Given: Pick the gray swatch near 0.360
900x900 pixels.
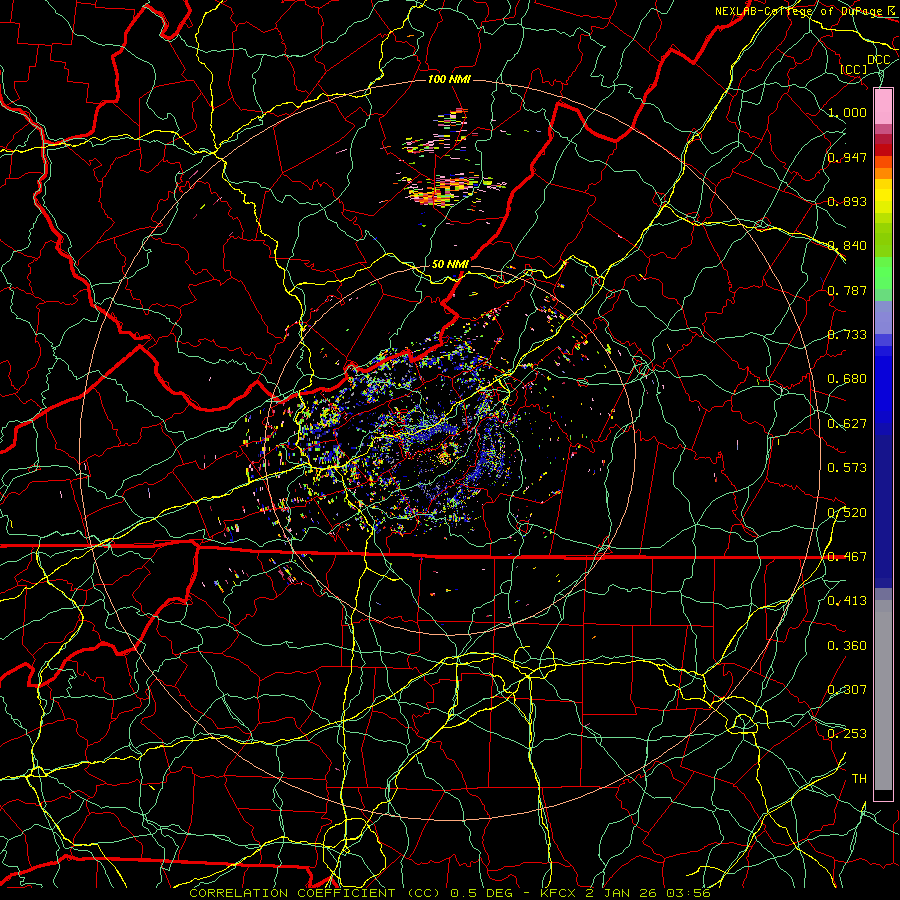Looking at the screenshot, I should tap(883, 695).
